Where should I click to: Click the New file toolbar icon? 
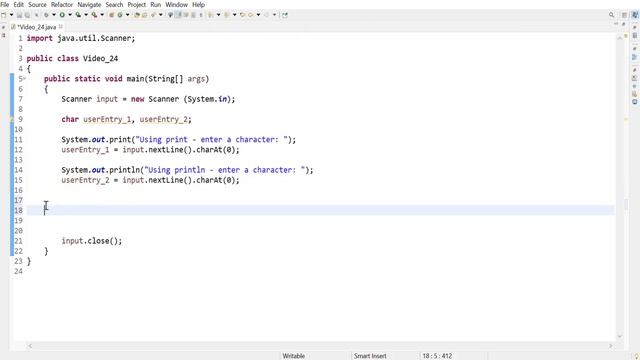click(x=4, y=15)
